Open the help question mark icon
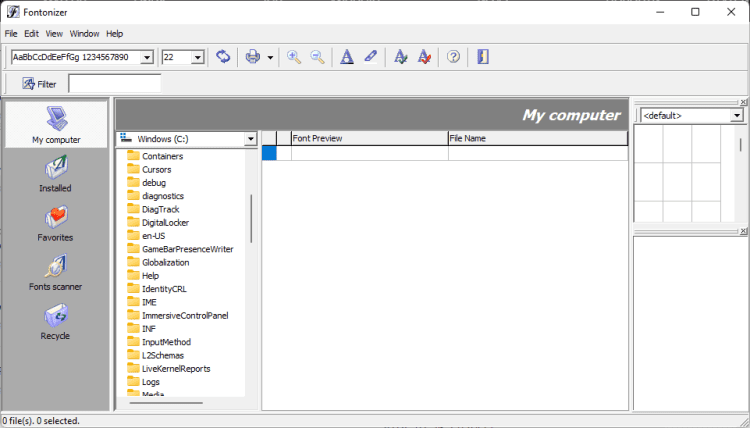Screen dimensions: 750x428 tap(453, 57)
